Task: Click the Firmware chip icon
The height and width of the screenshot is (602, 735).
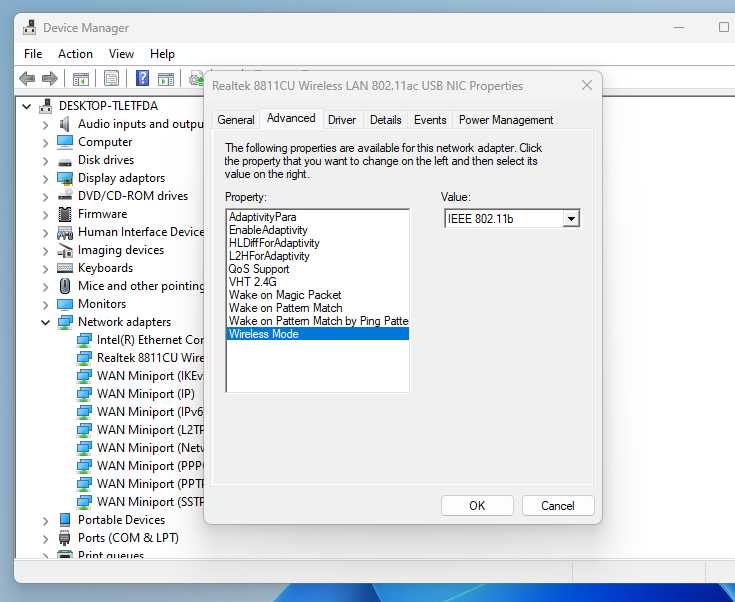Action: (65, 214)
